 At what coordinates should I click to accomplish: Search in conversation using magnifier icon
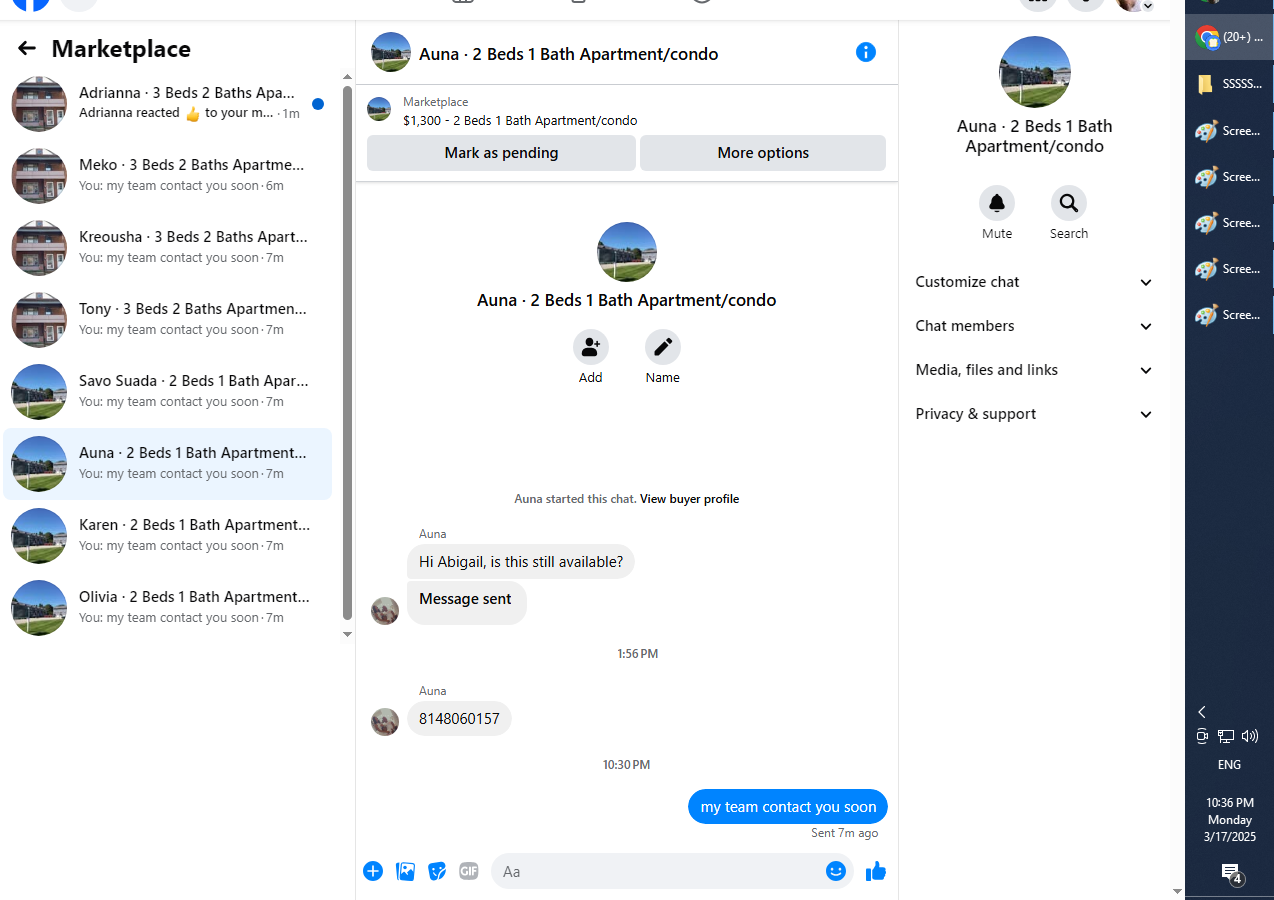point(1069,203)
